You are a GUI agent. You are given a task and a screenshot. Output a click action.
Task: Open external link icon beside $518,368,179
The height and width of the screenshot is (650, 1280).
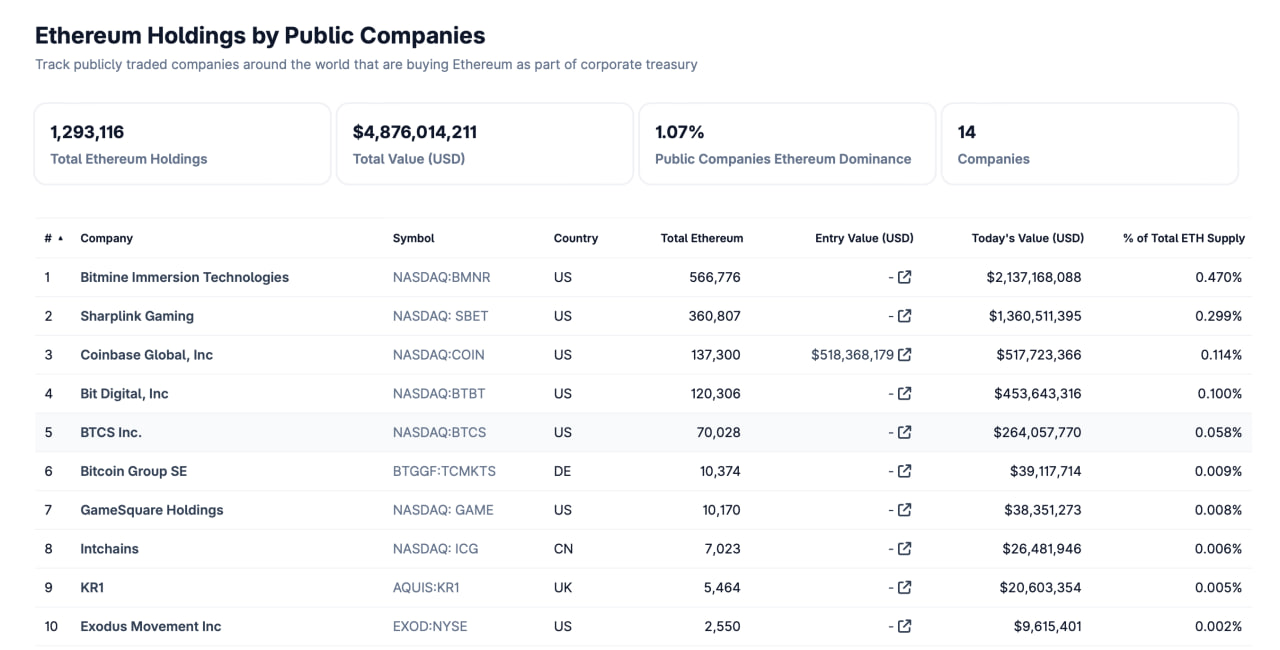click(x=904, y=355)
